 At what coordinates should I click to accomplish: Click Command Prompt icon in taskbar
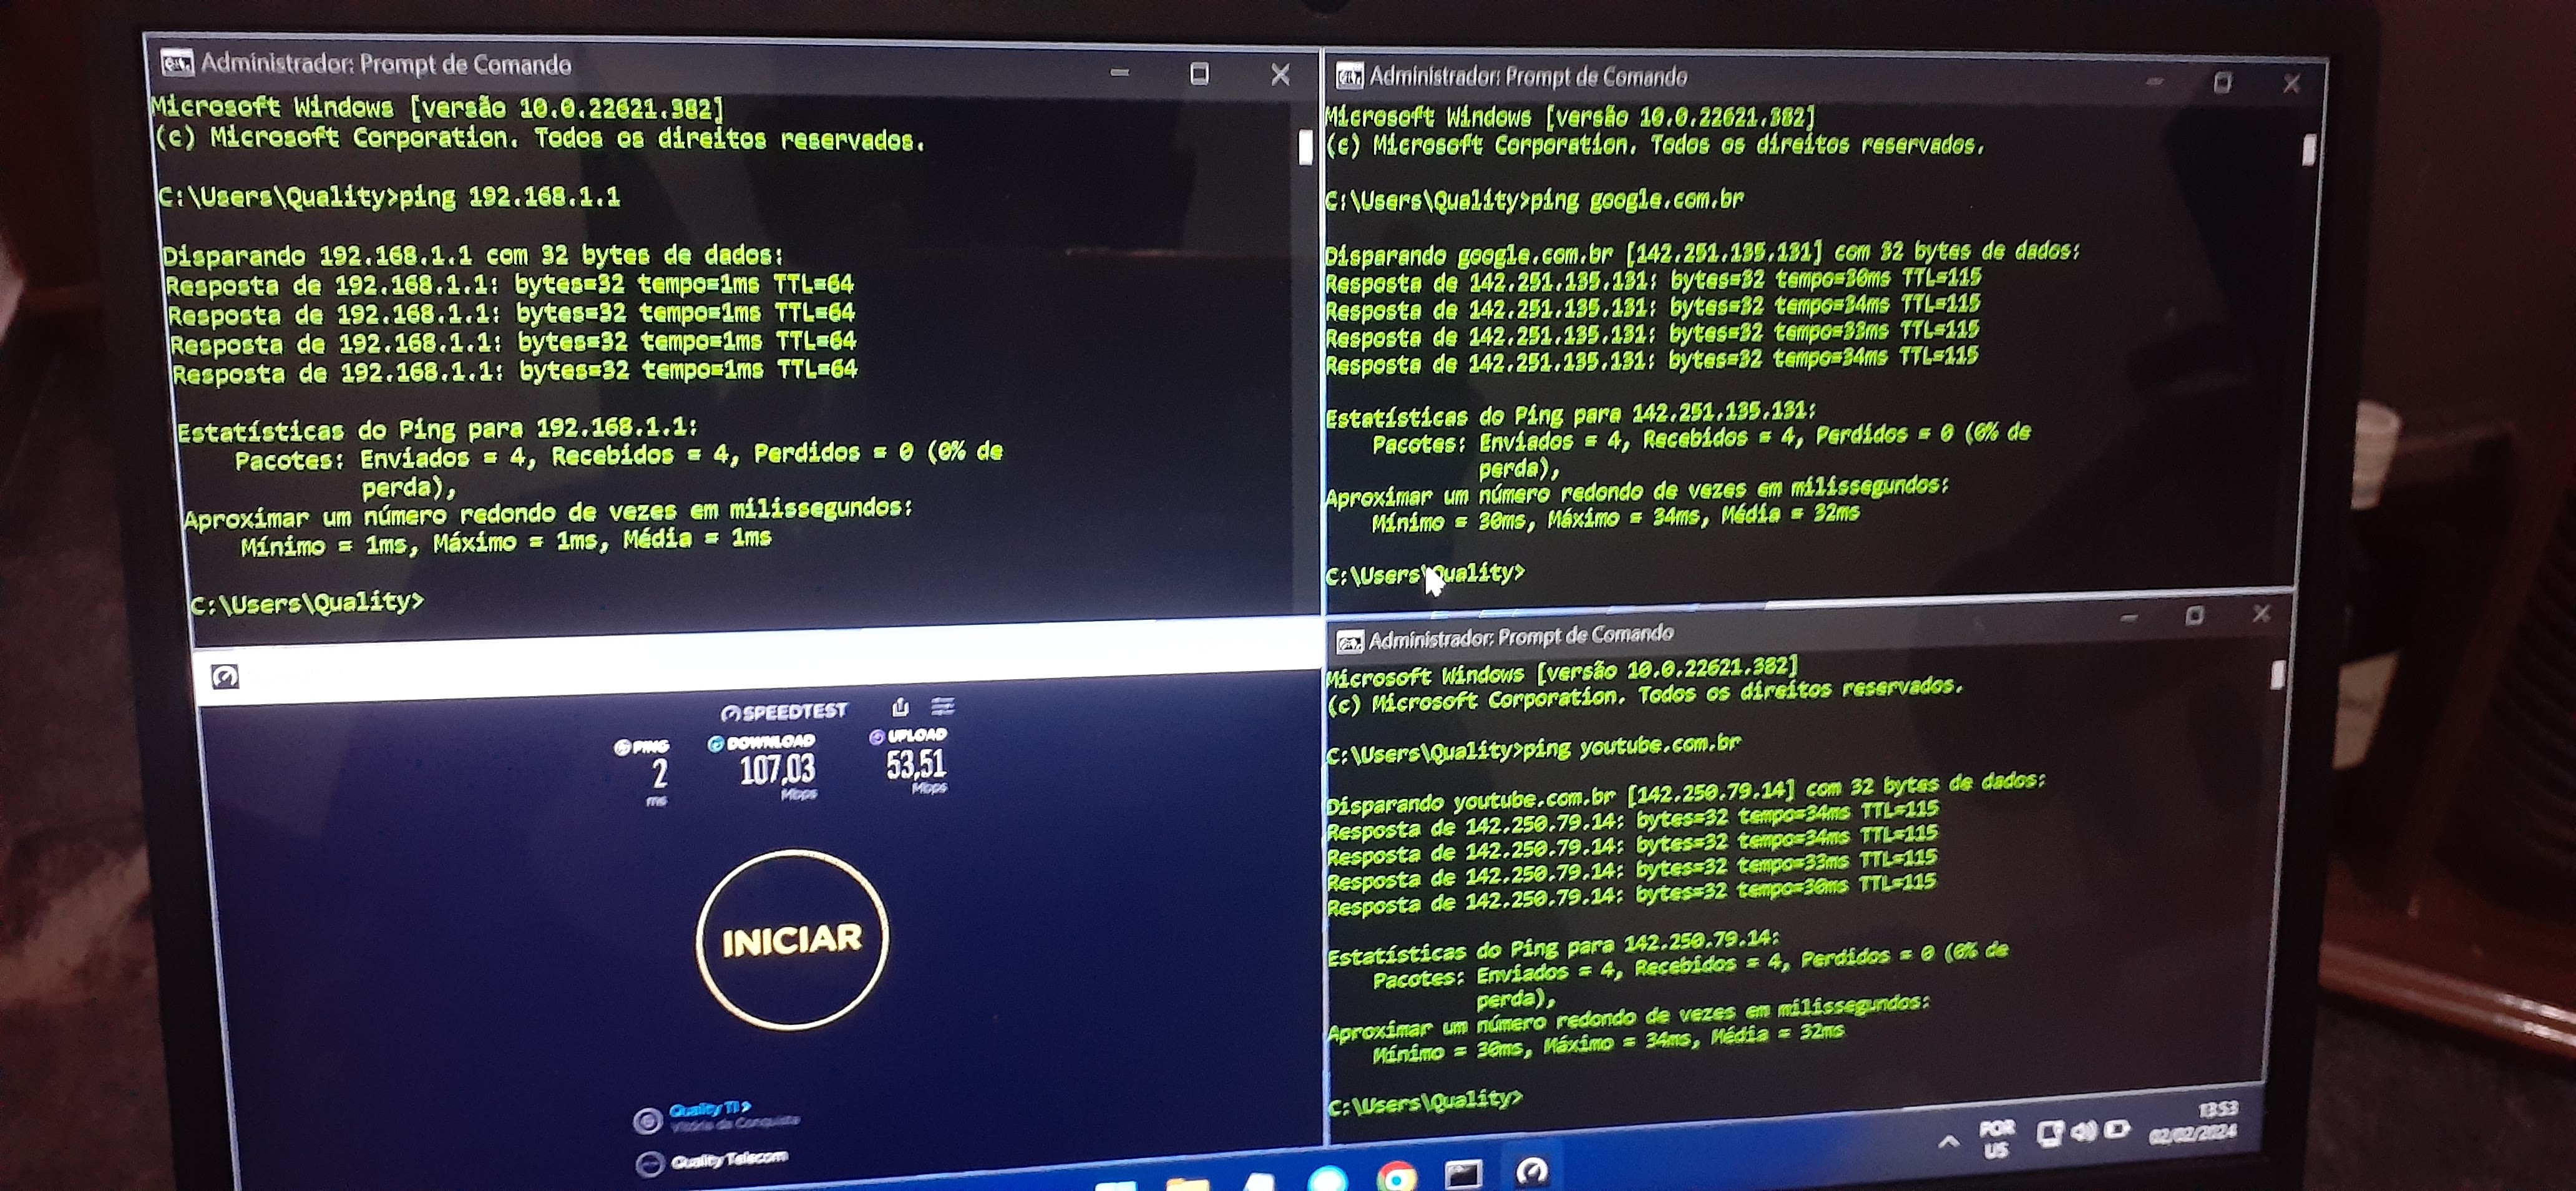click(1463, 1174)
